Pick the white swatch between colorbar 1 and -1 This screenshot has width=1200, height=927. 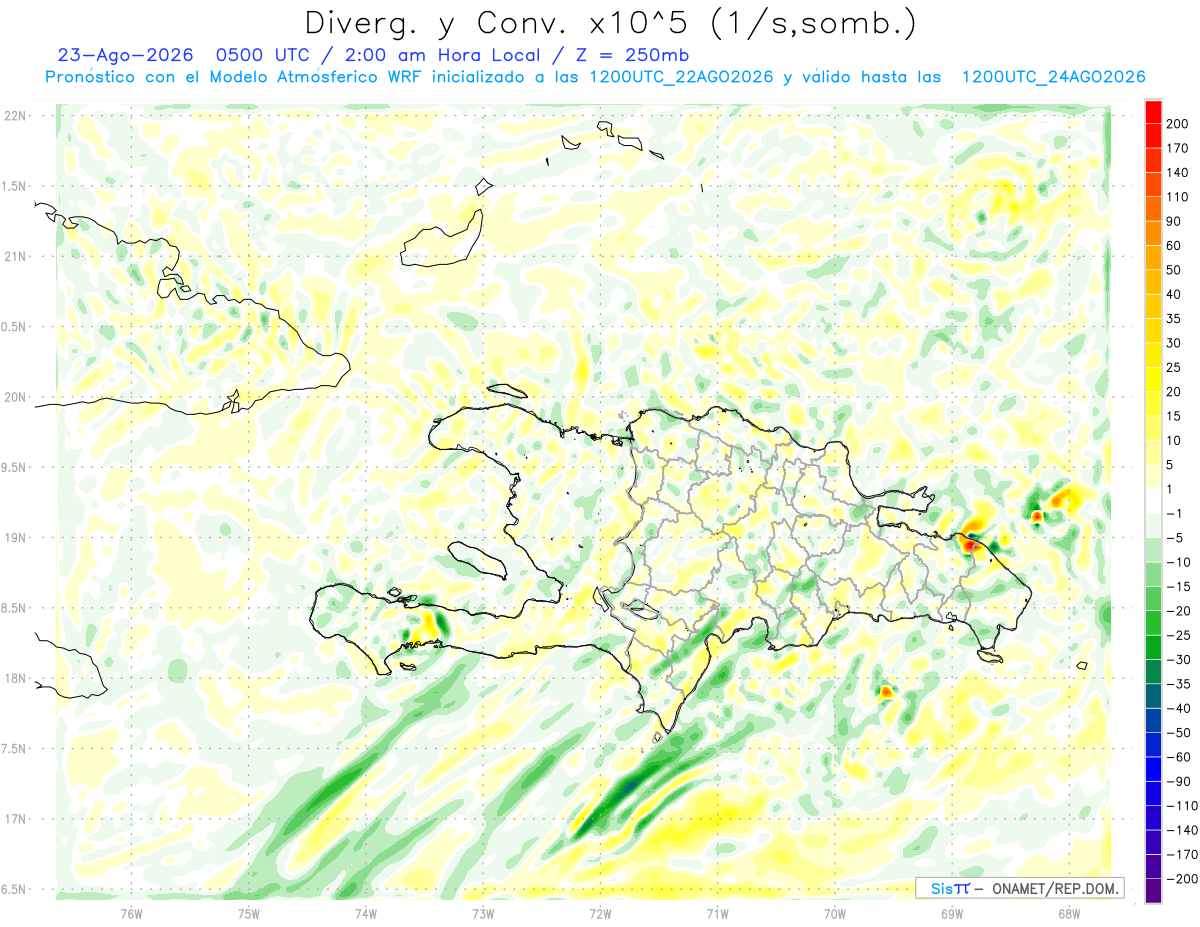pos(1153,501)
